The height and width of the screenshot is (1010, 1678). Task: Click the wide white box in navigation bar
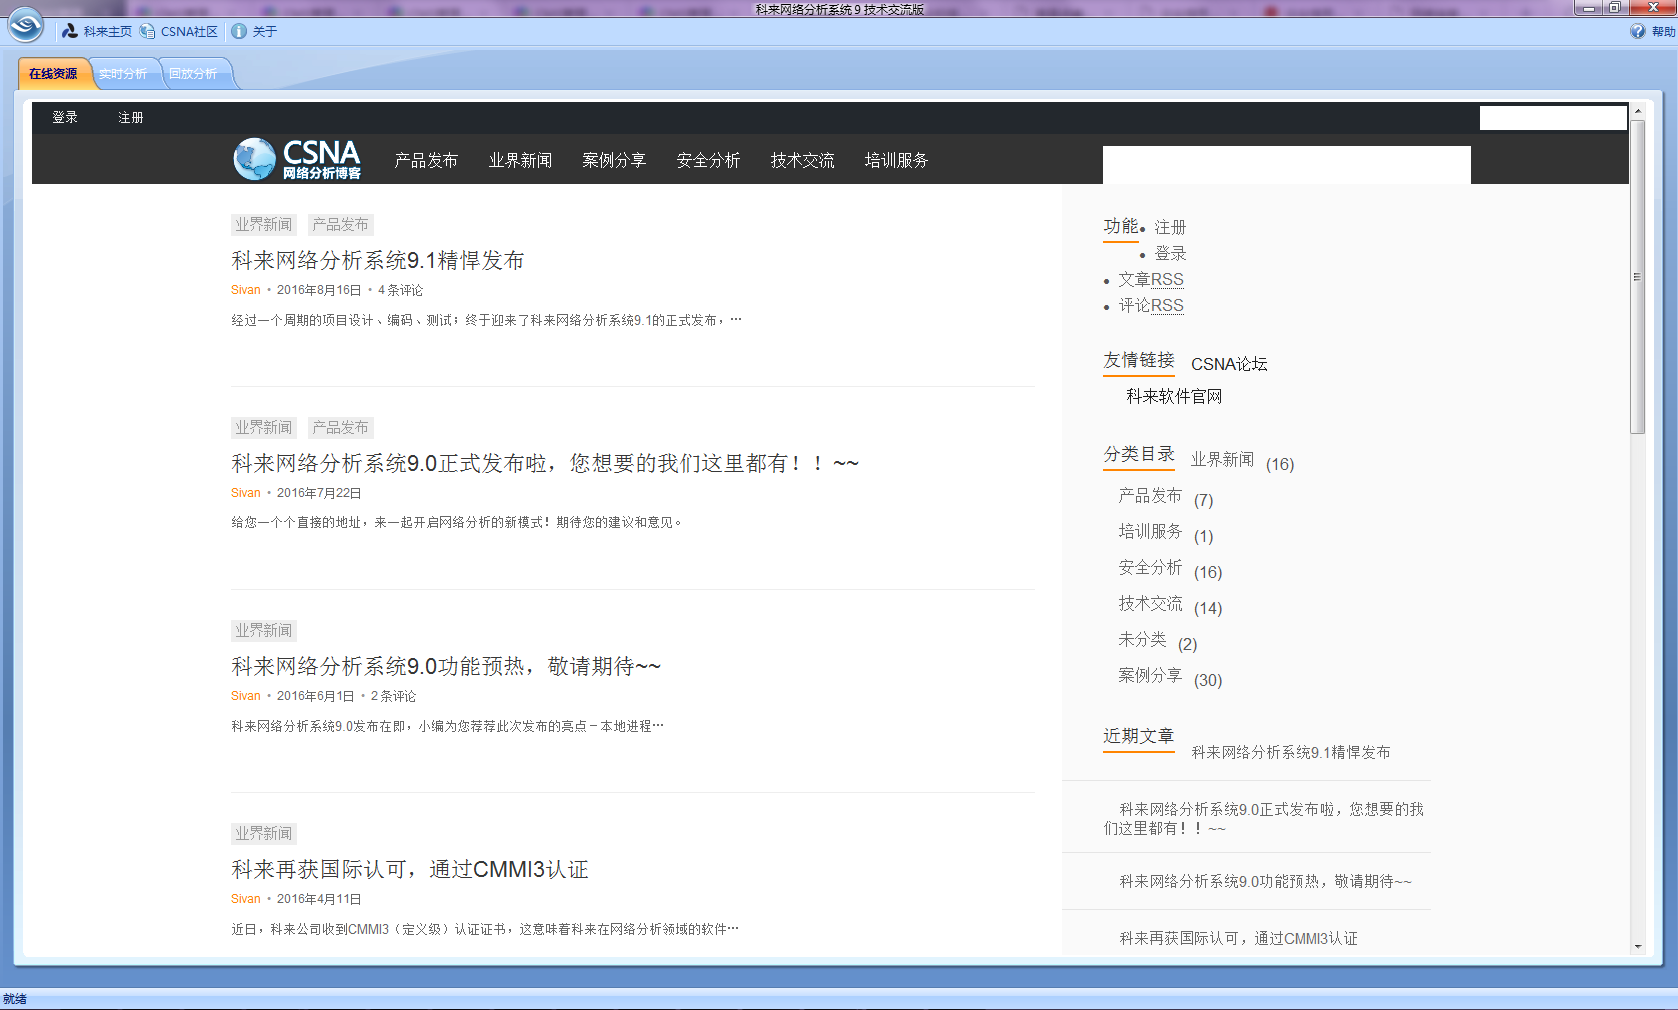(x=1287, y=165)
